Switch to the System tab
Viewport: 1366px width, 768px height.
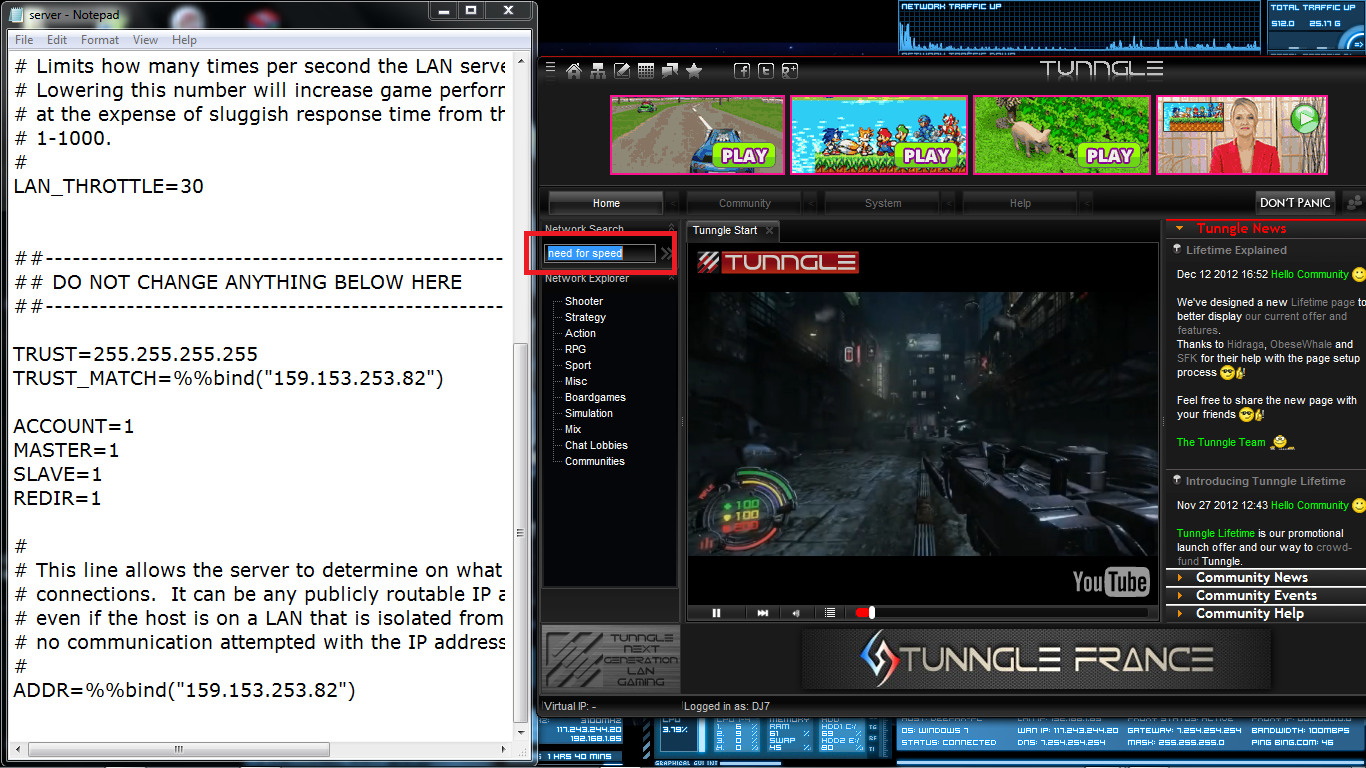click(x=882, y=202)
